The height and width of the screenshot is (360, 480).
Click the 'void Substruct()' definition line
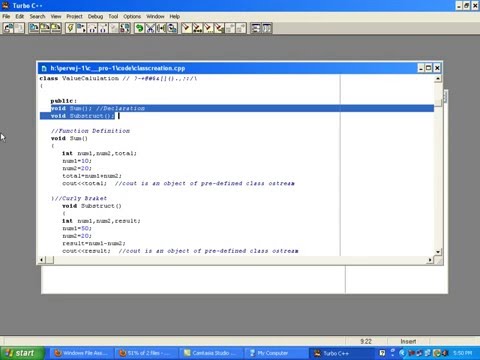92,206
